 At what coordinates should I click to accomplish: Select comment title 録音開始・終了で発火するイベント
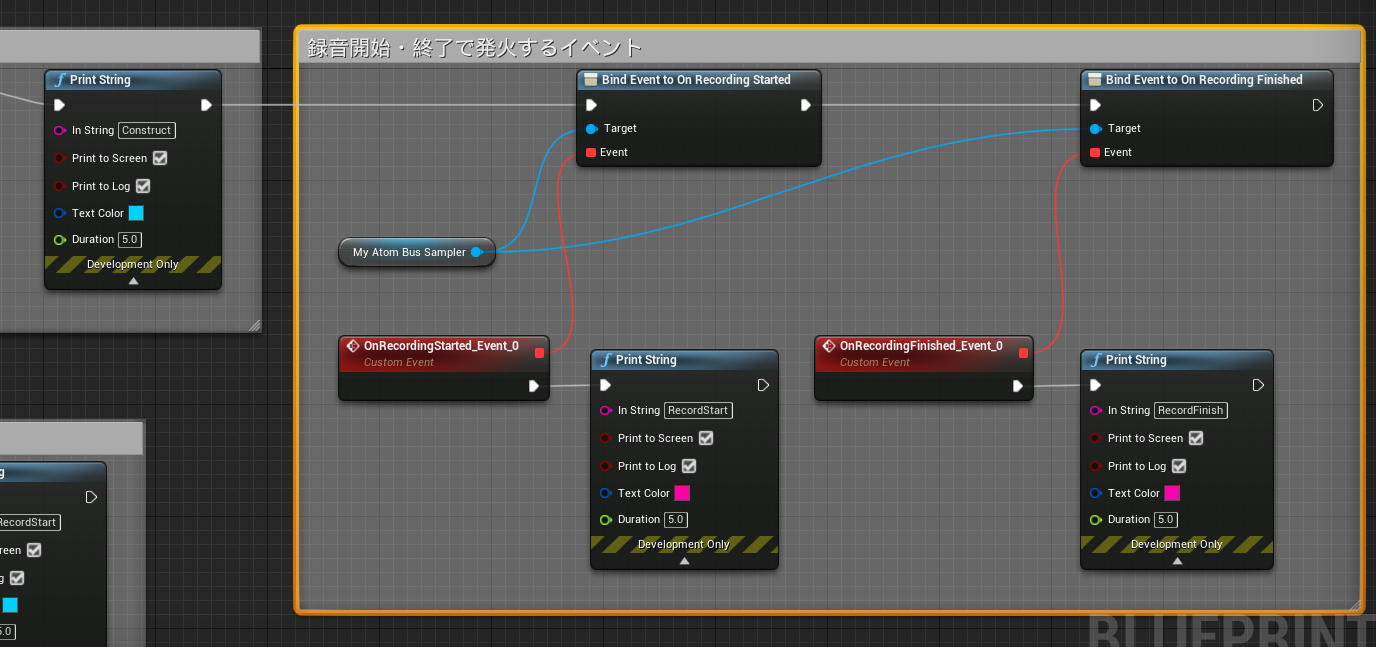[475, 47]
